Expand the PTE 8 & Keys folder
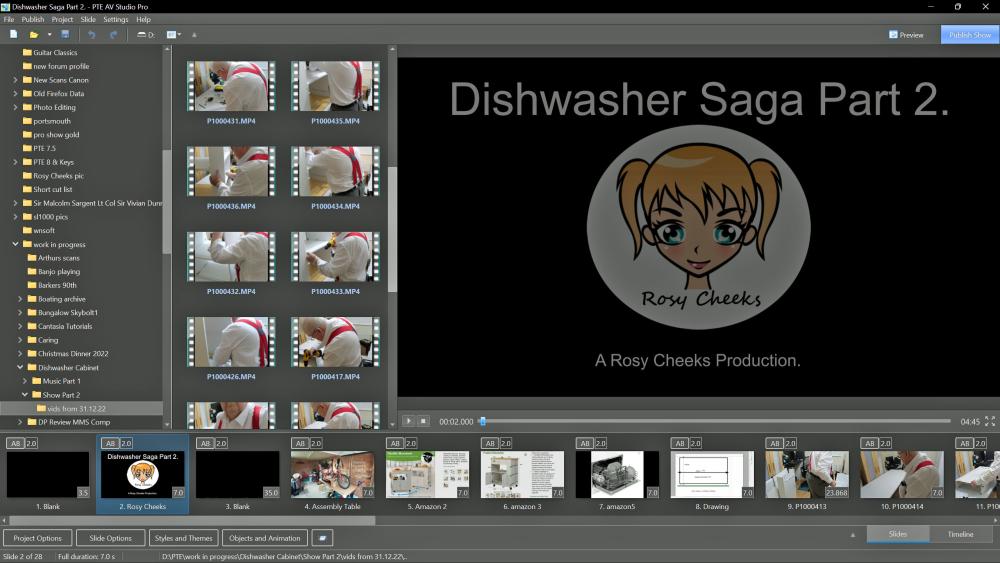This screenshot has height=563, width=1000. (15, 162)
